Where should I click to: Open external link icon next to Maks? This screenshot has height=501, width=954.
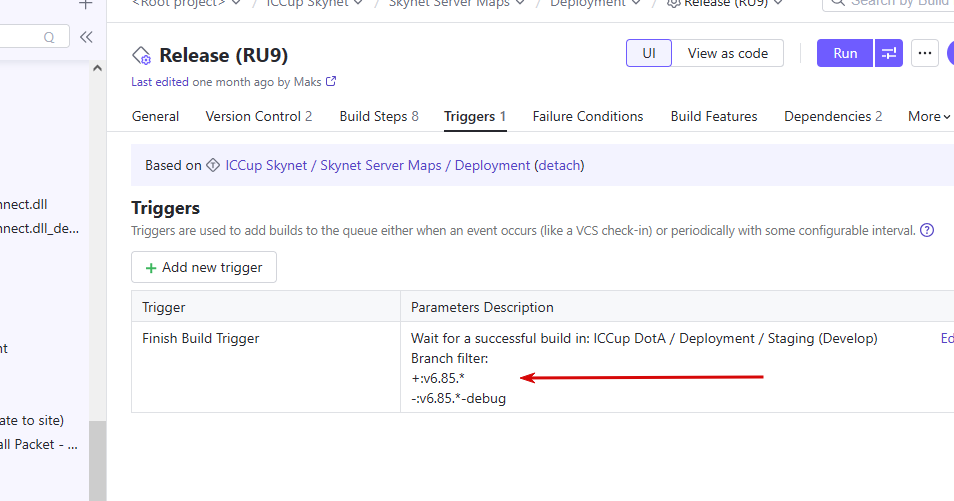[x=331, y=81]
